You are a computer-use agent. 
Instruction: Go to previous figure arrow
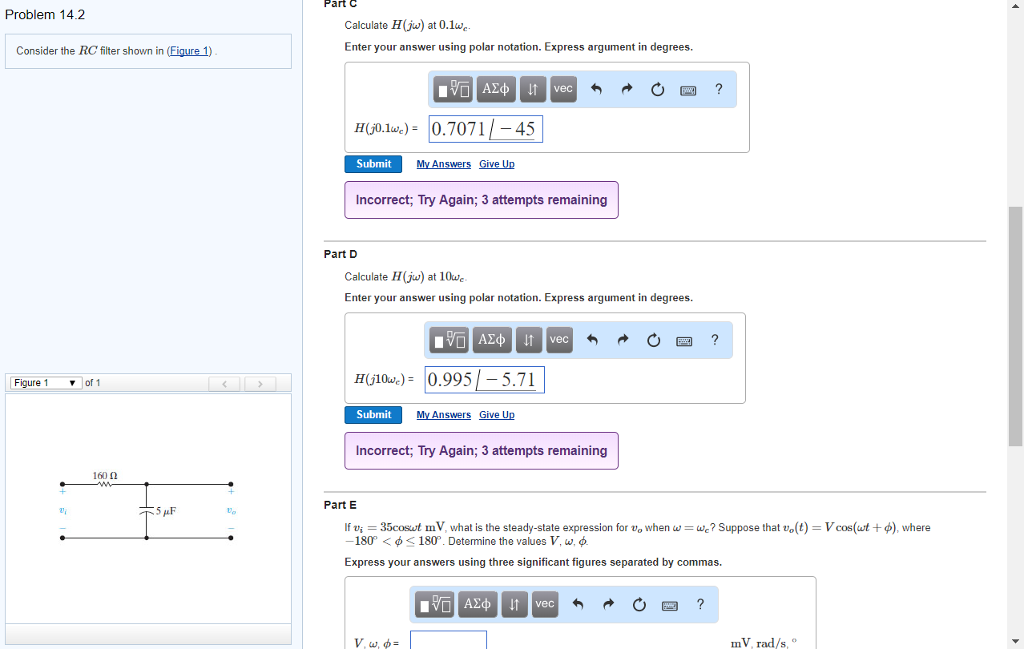pos(224,383)
